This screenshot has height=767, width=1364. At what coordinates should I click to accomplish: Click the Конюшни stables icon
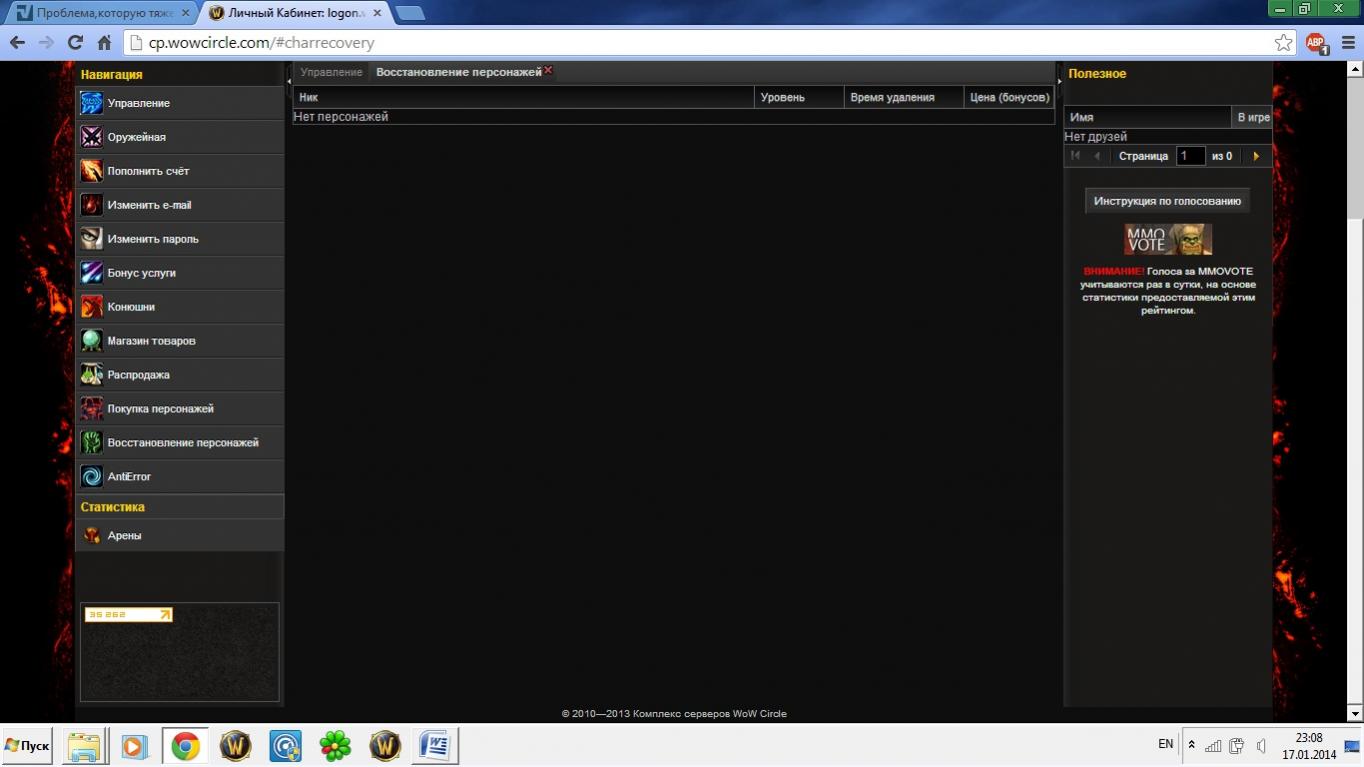tap(92, 307)
